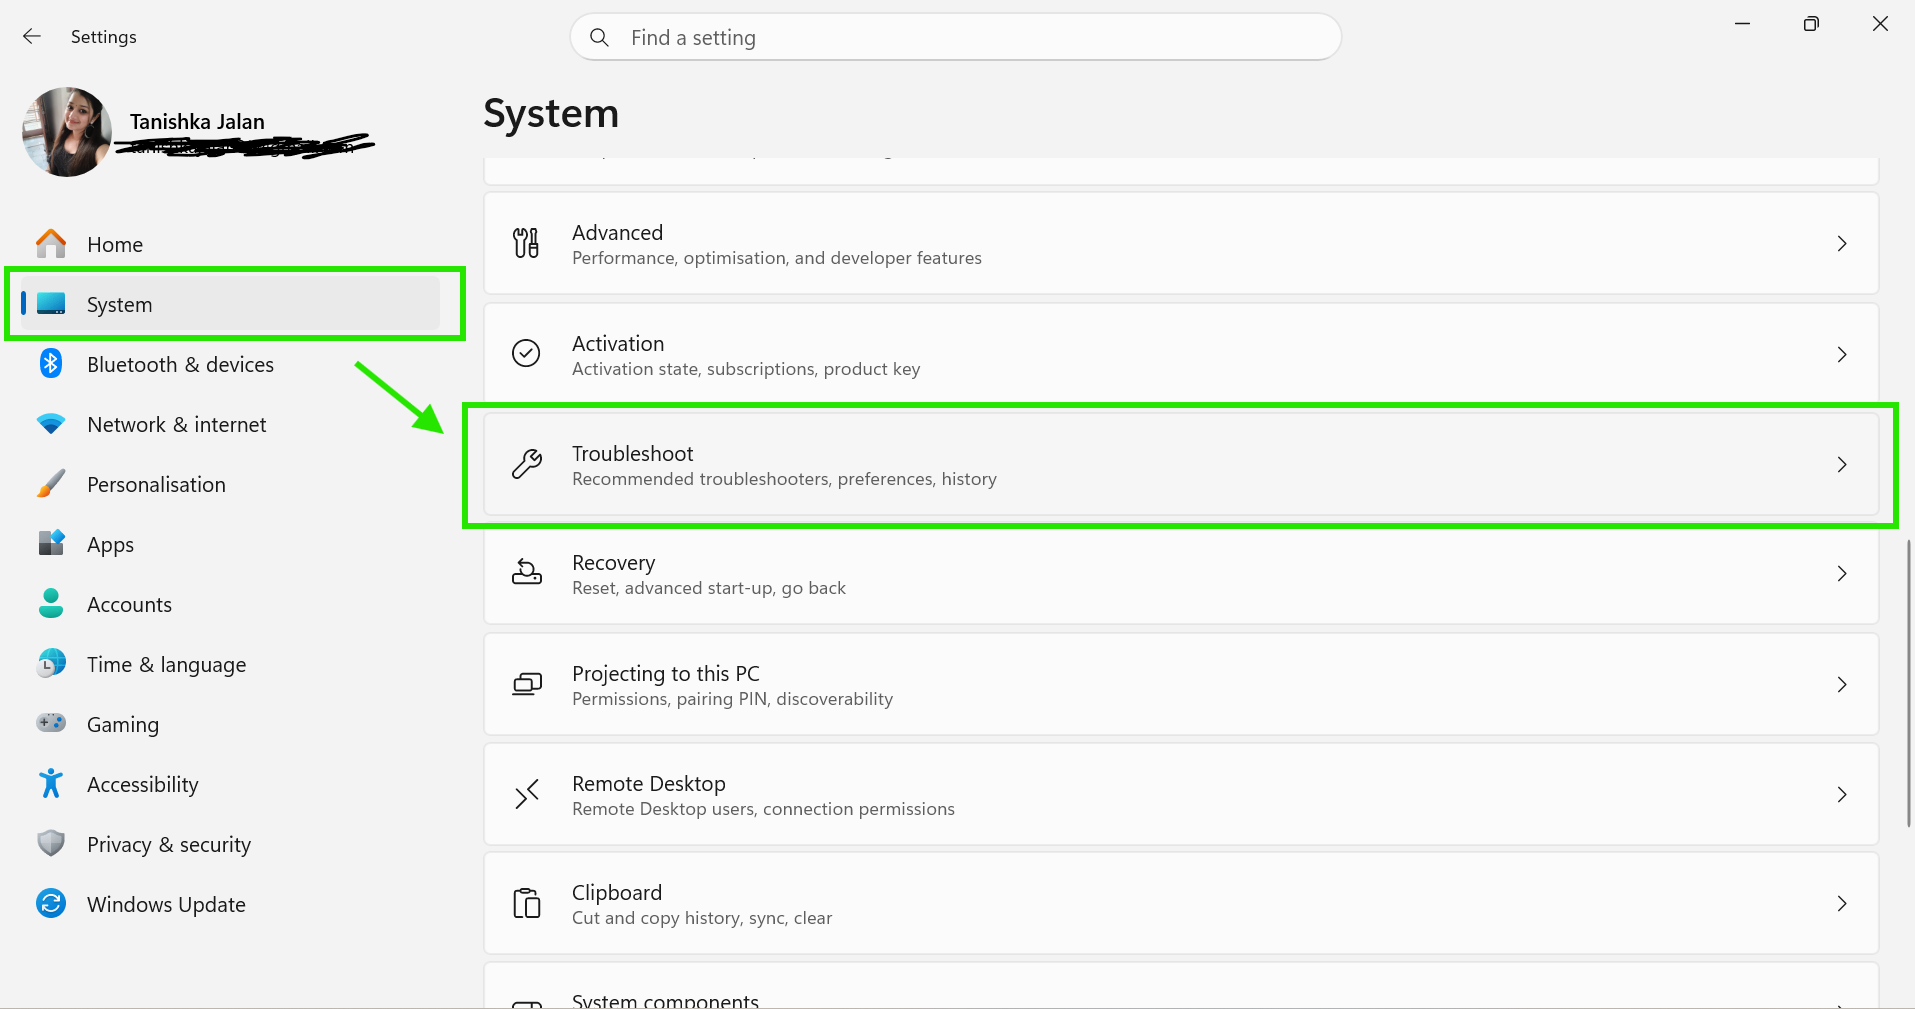Image resolution: width=1915 pixels, height=1009 pixels.
Task: Click the Windows Update sync icon
Action: (51, 903)
